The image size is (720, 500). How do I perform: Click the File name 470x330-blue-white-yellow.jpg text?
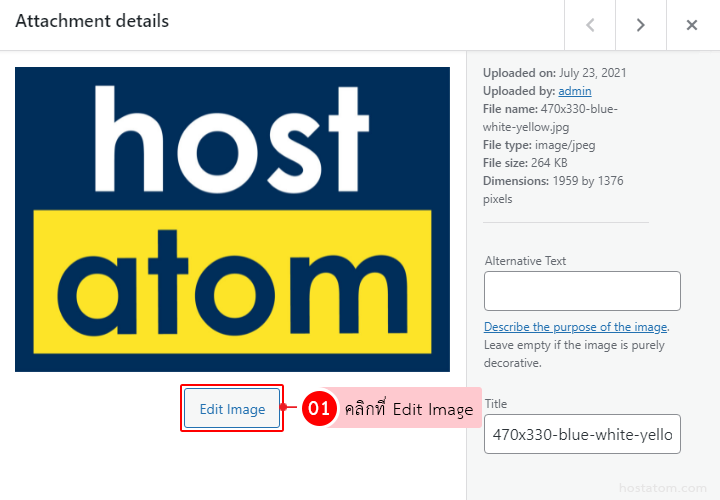coord(550,118)
